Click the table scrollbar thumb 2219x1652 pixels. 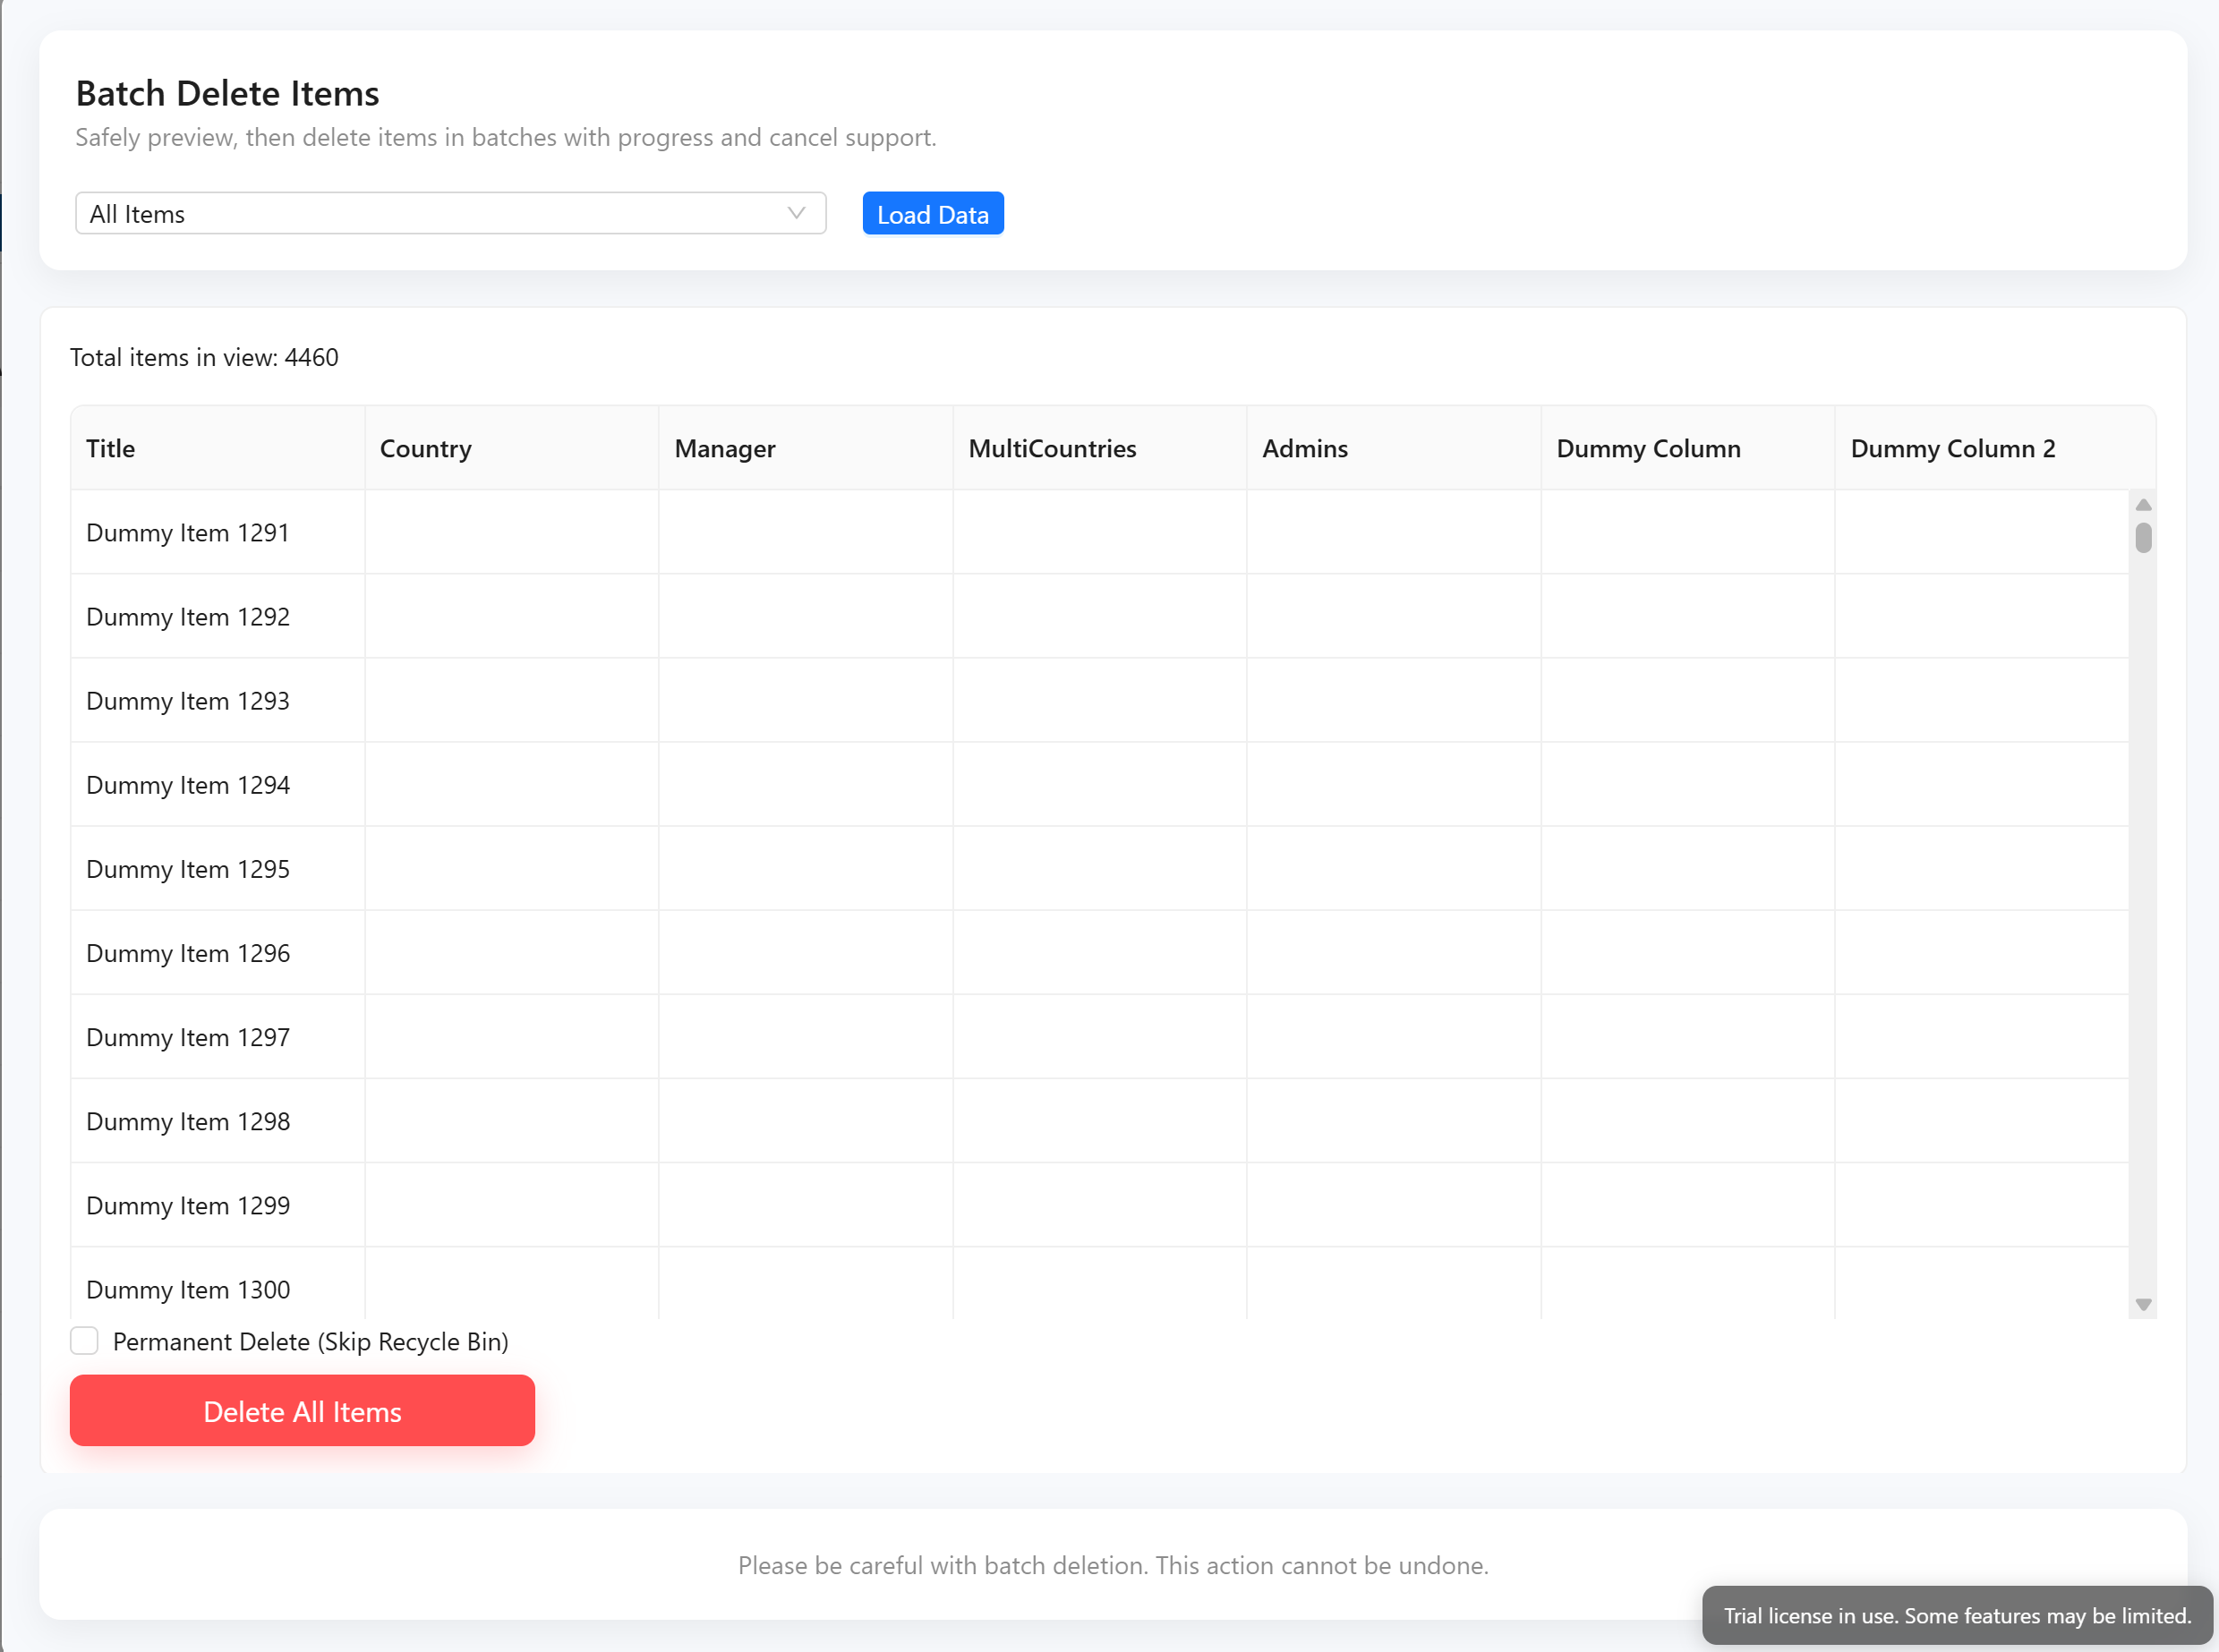(x=2142, y=540)
